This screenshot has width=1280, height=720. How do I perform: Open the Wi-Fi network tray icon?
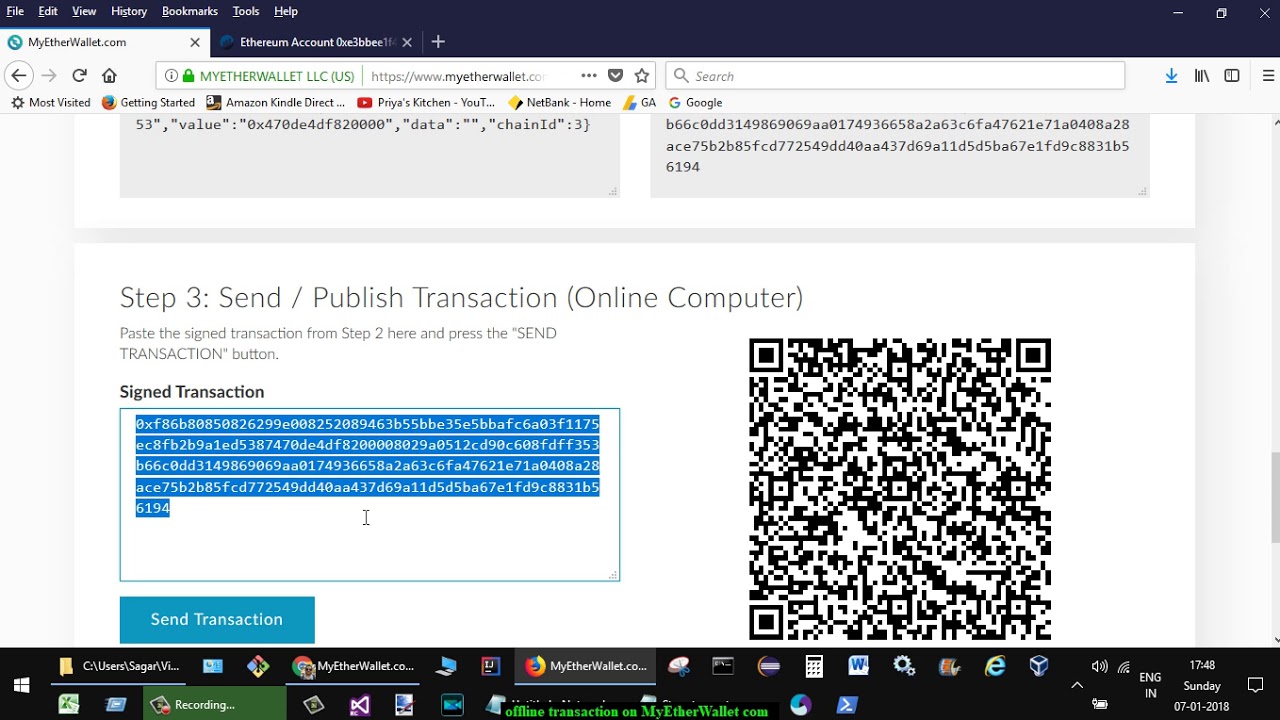click(x=1124, y=667)
